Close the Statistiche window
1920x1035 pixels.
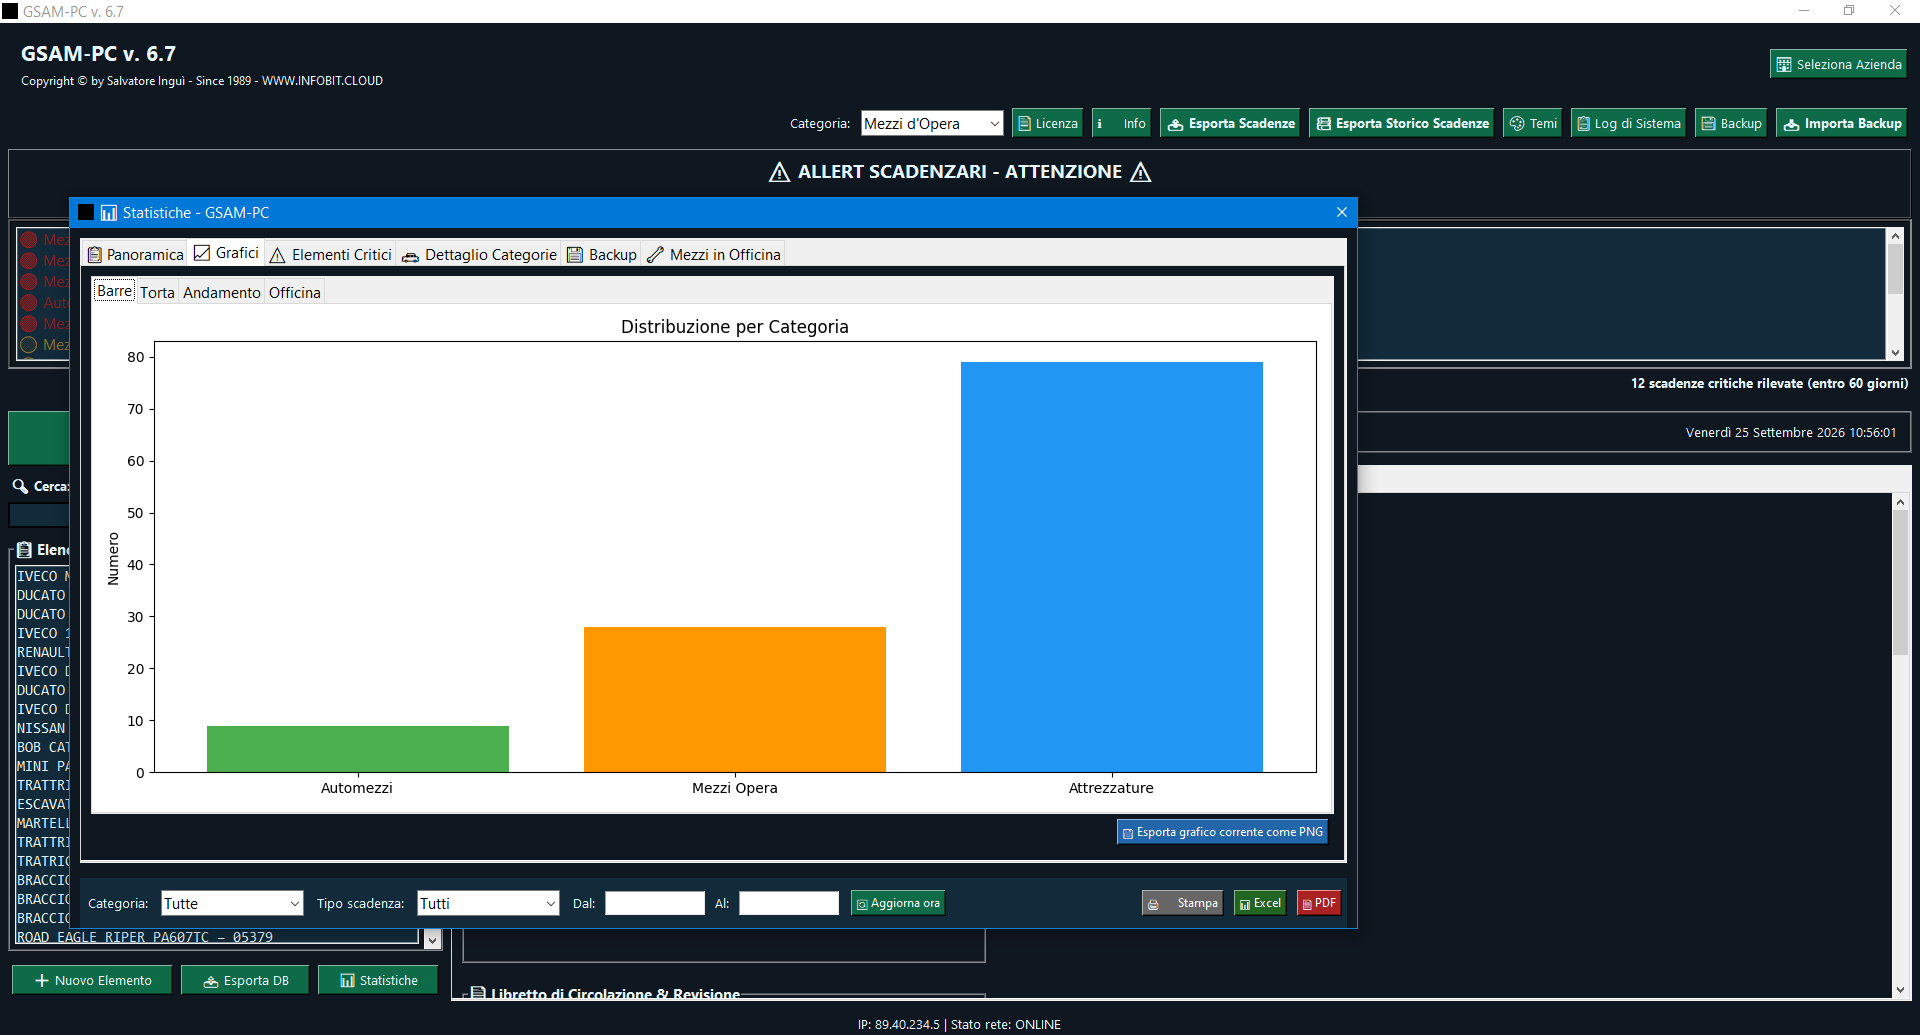[1342, 212]
